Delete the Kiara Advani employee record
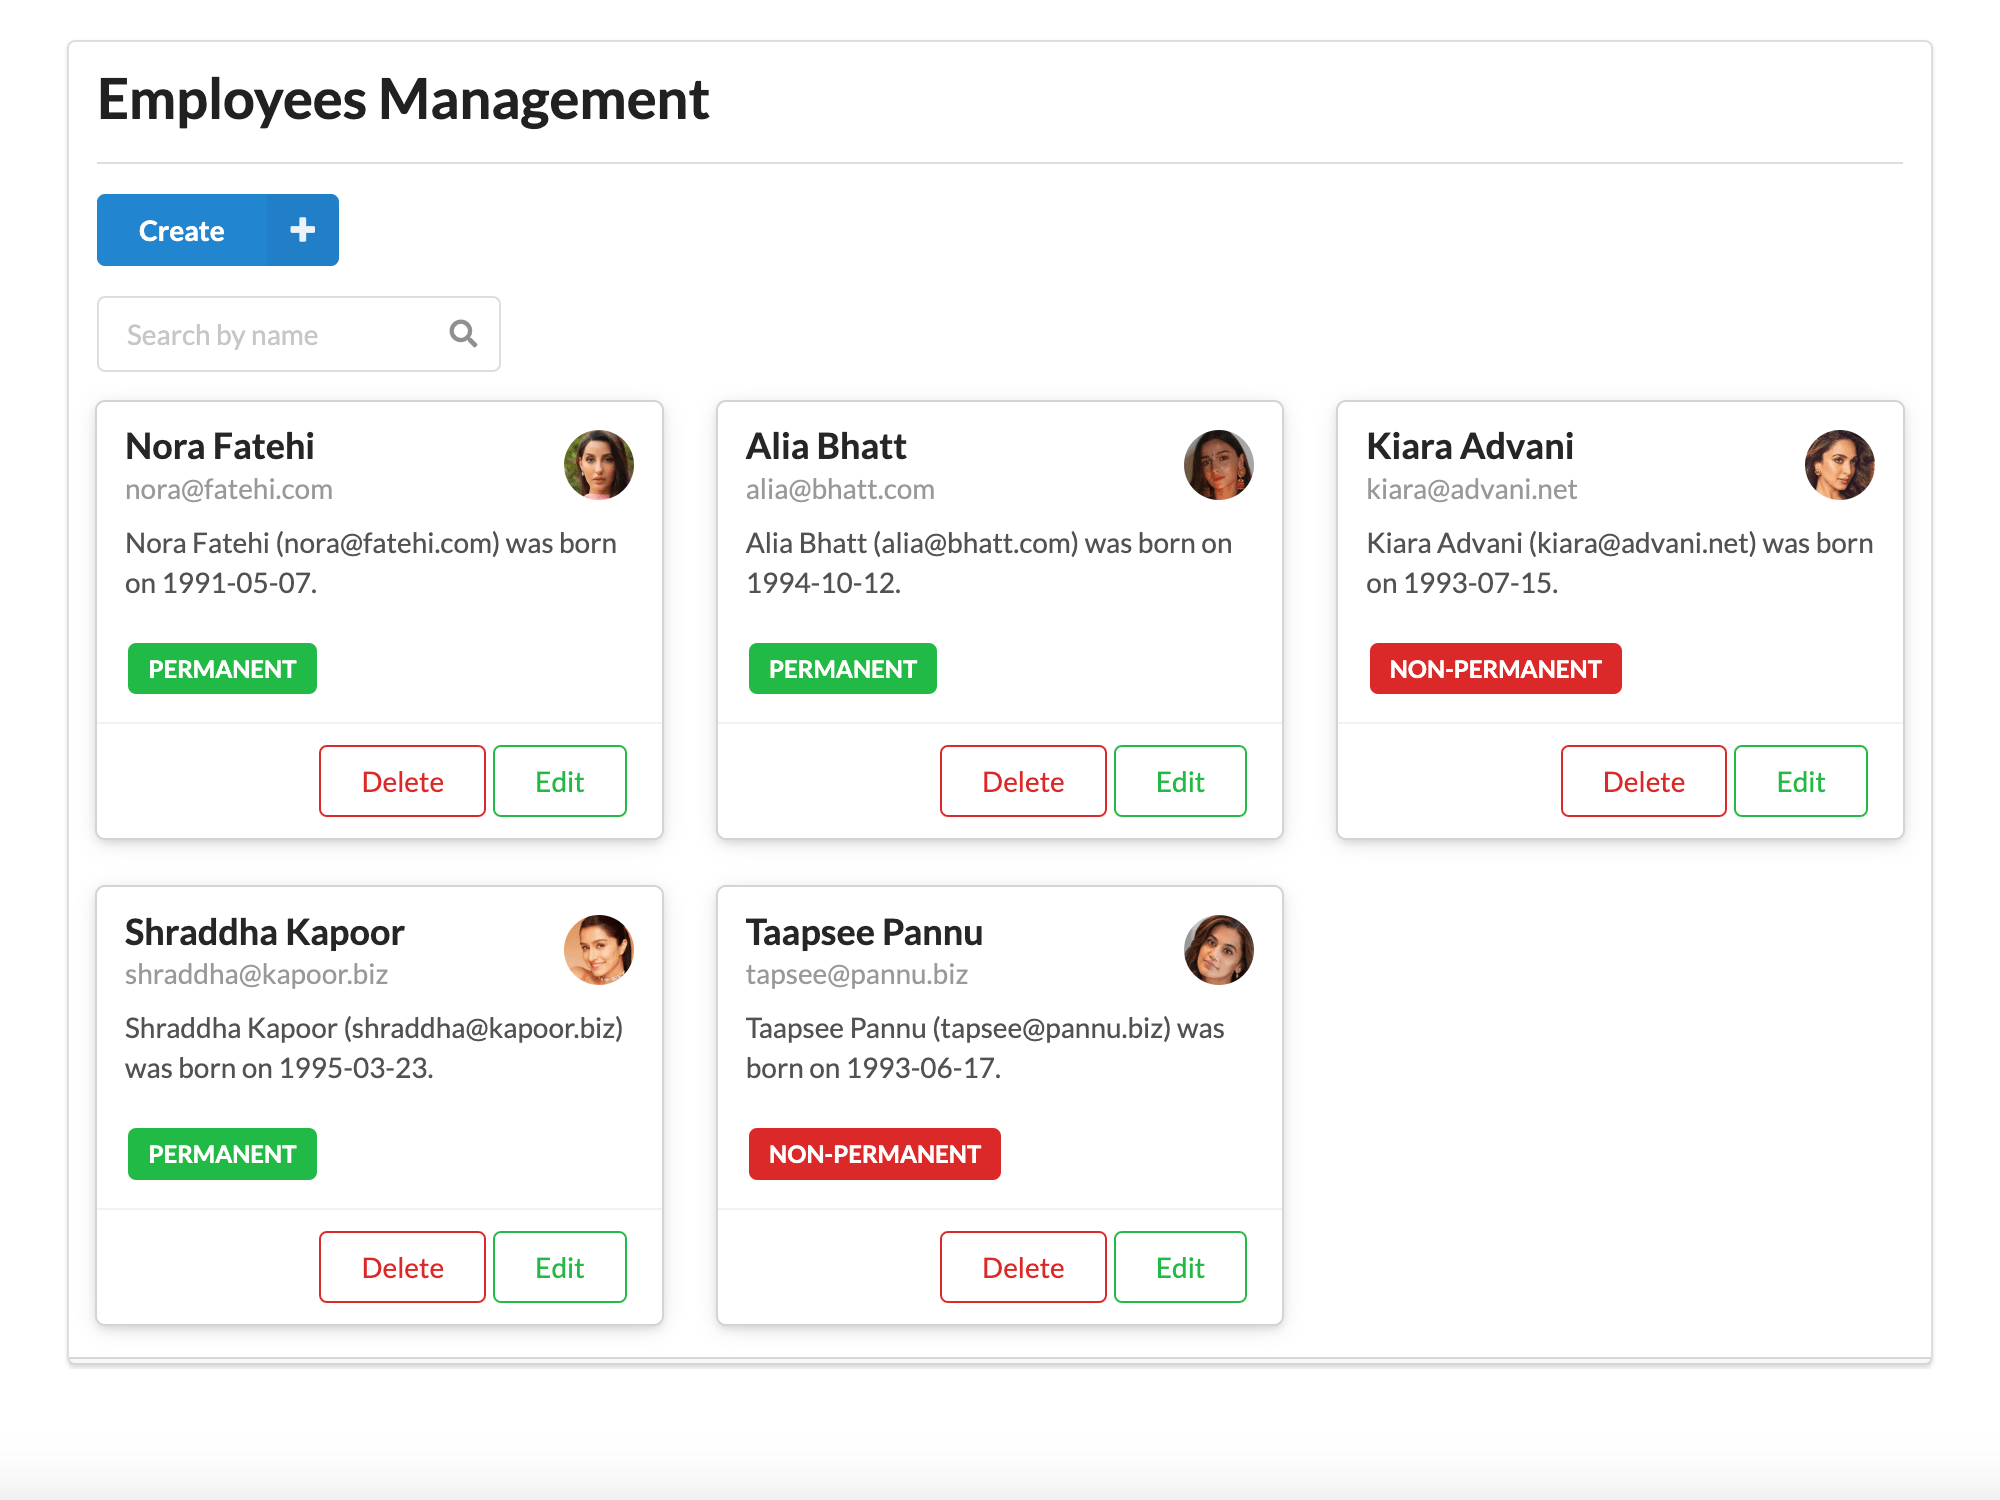This screenshot has width=2000, height=1500. tap(1643, 781)
